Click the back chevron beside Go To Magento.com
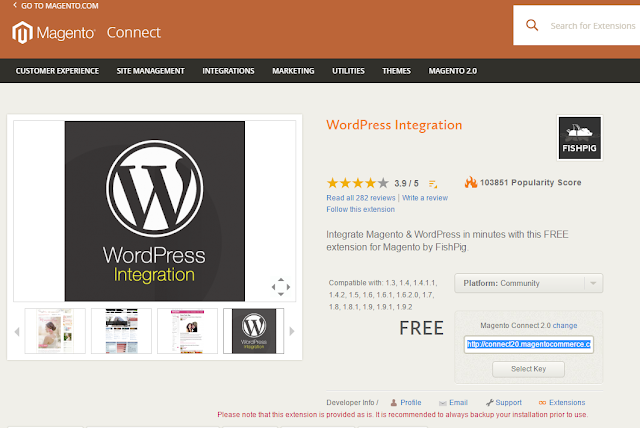Screen dimensions: 640x428 coord(15,5)
